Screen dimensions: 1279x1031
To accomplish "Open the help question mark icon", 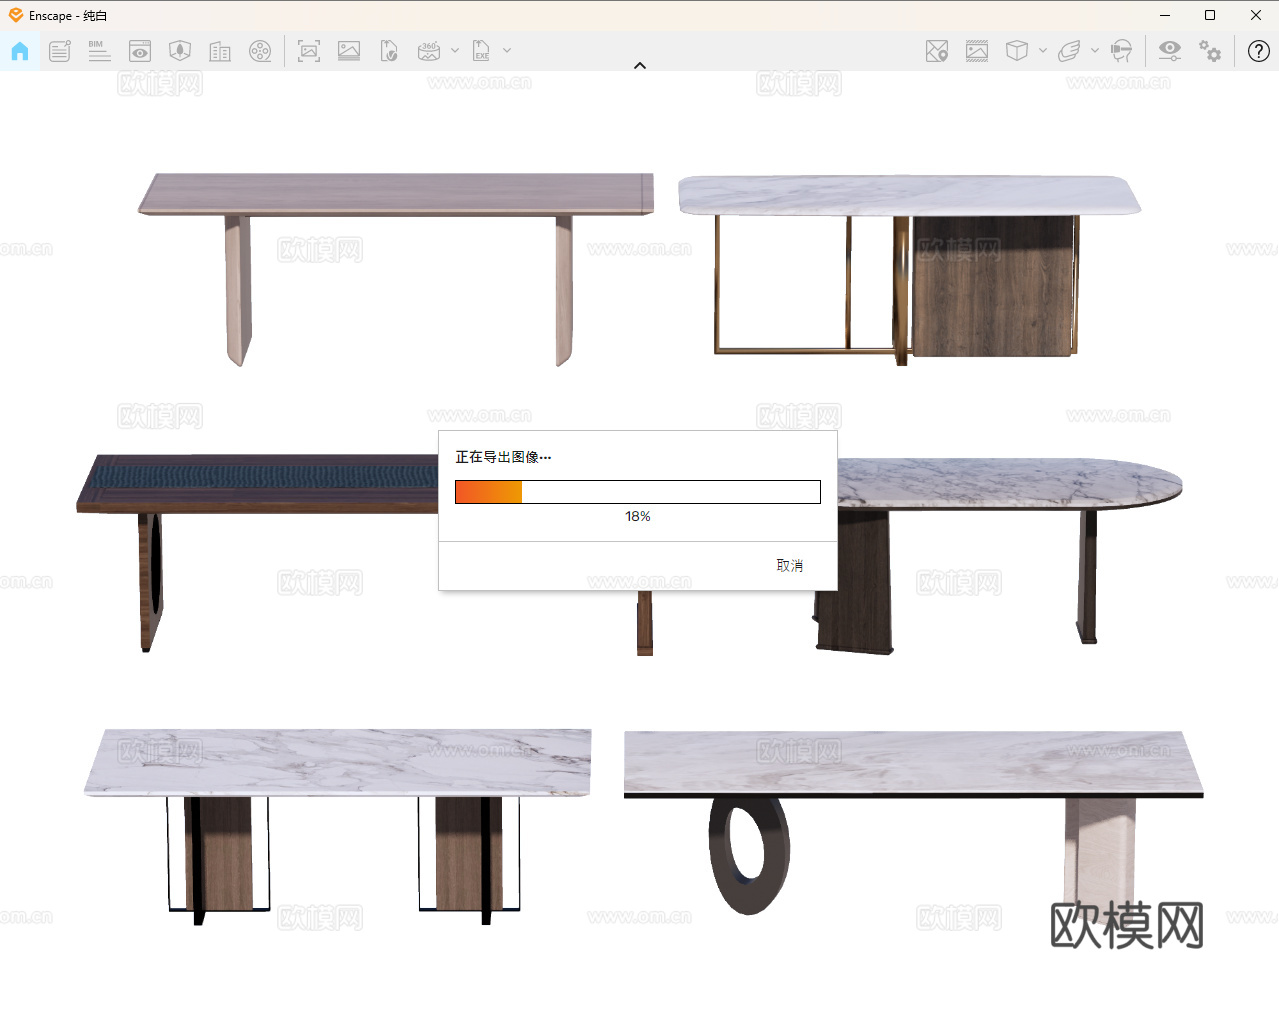I will tap(1259, 51).
